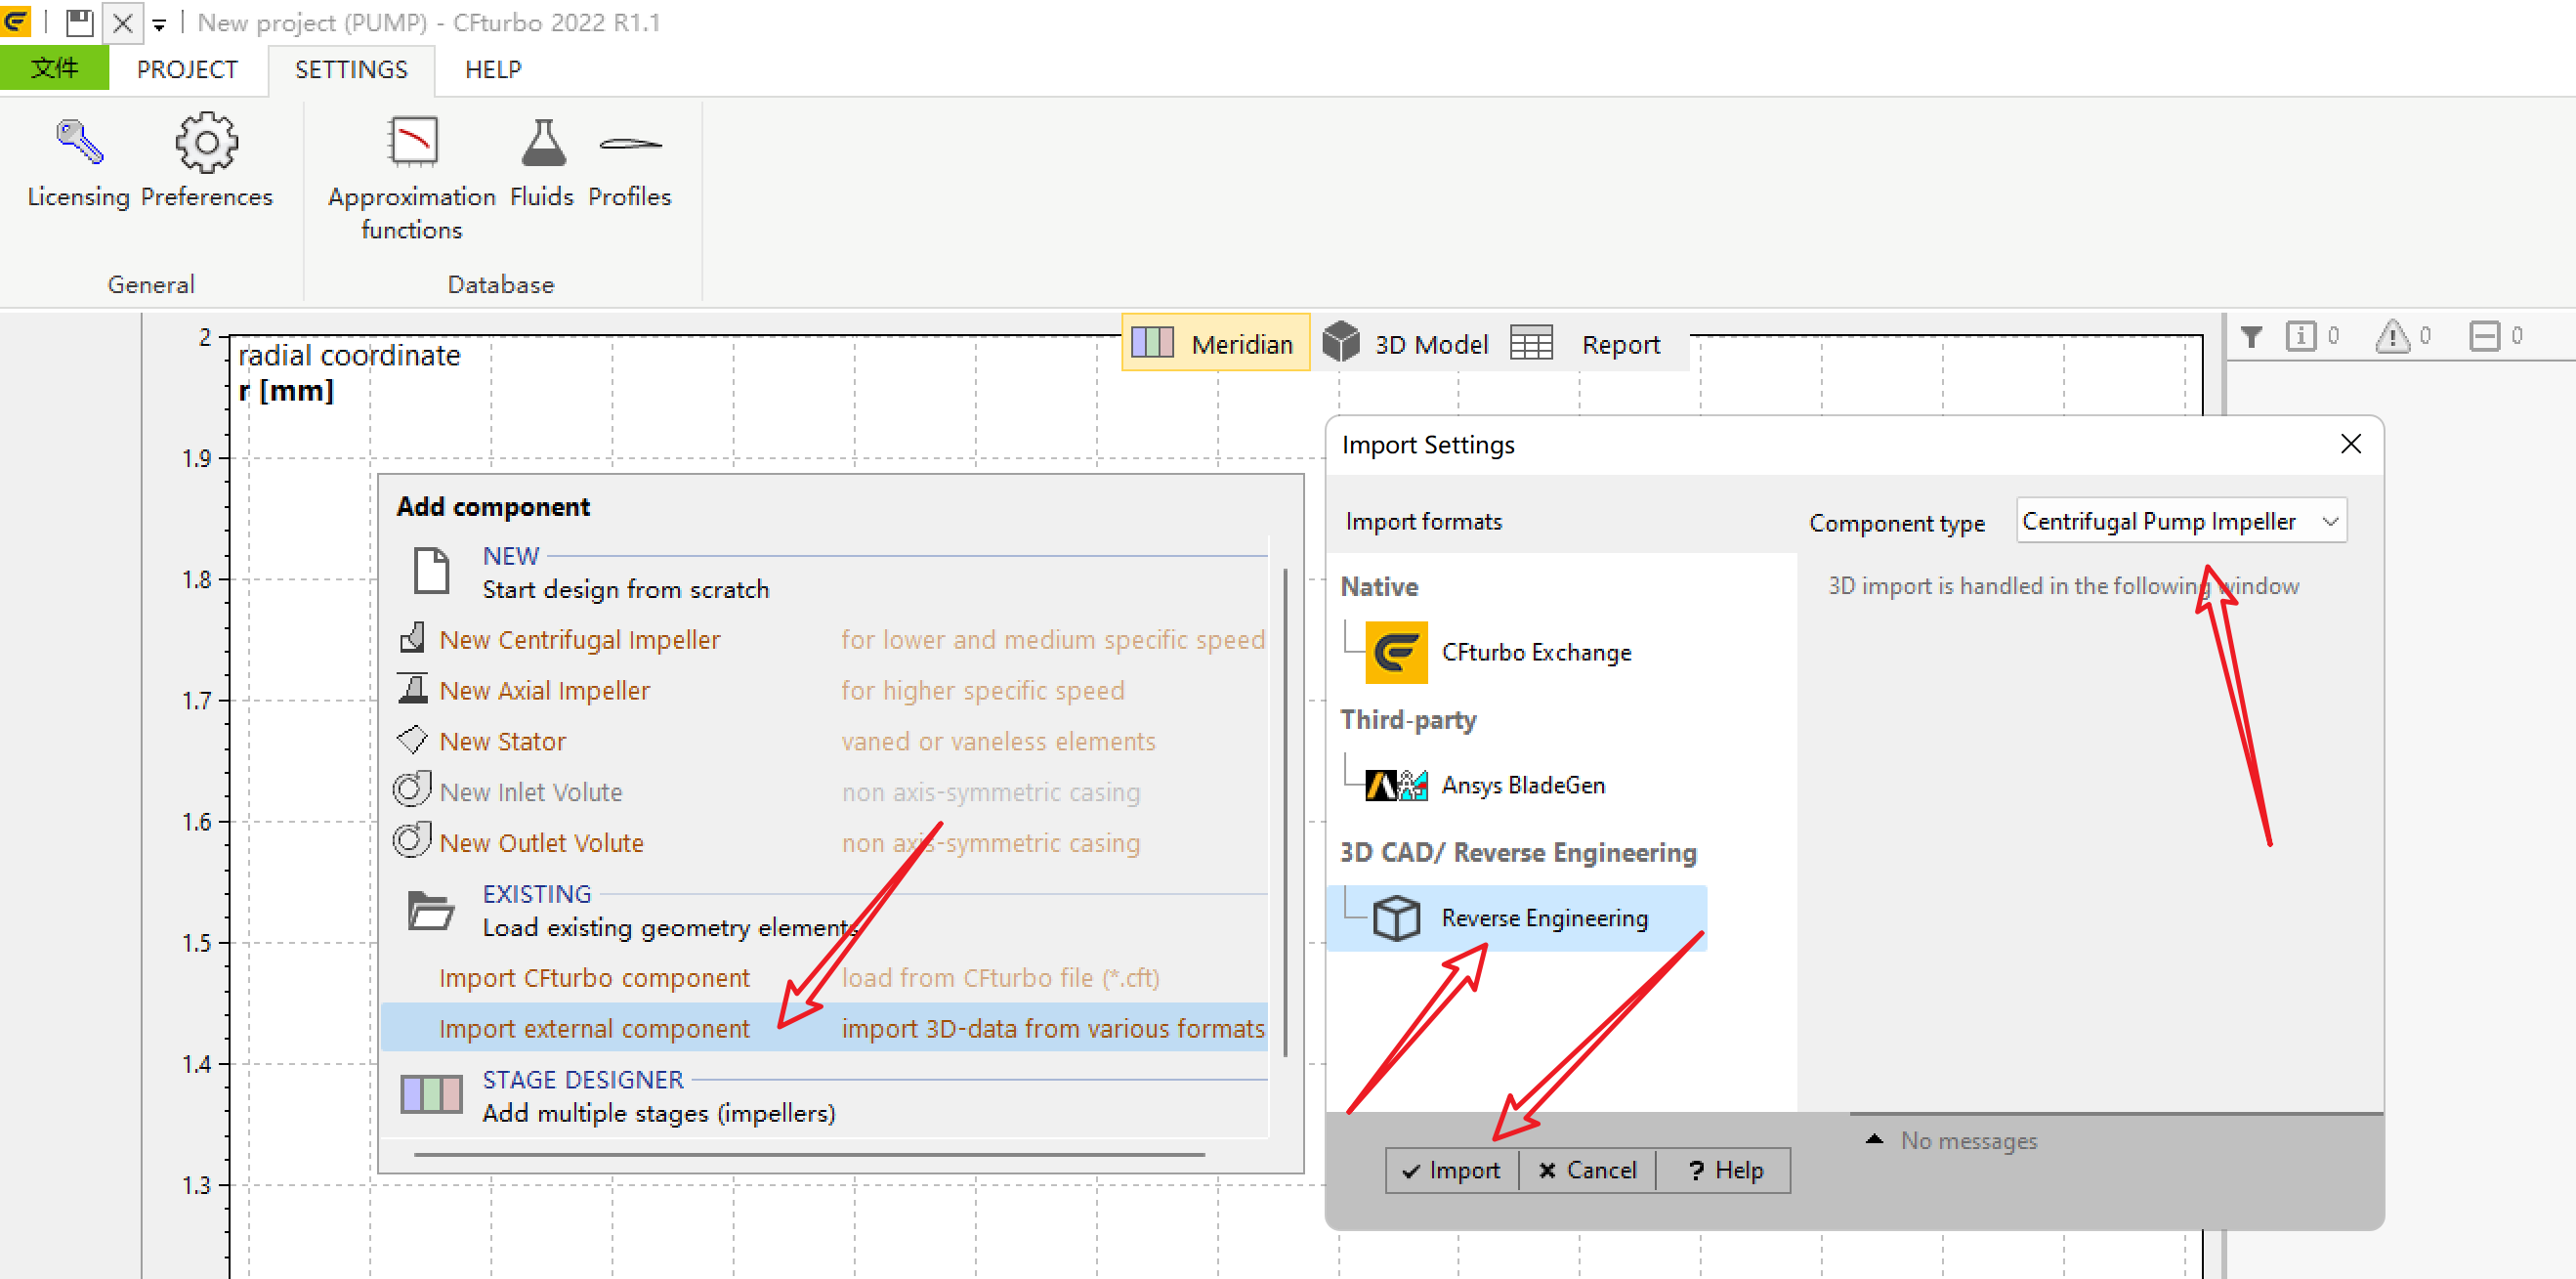Click 'Start design from scratch' text
Image resolution: width=2576 pixels, height=1279 pixels.
coord(626,589)
